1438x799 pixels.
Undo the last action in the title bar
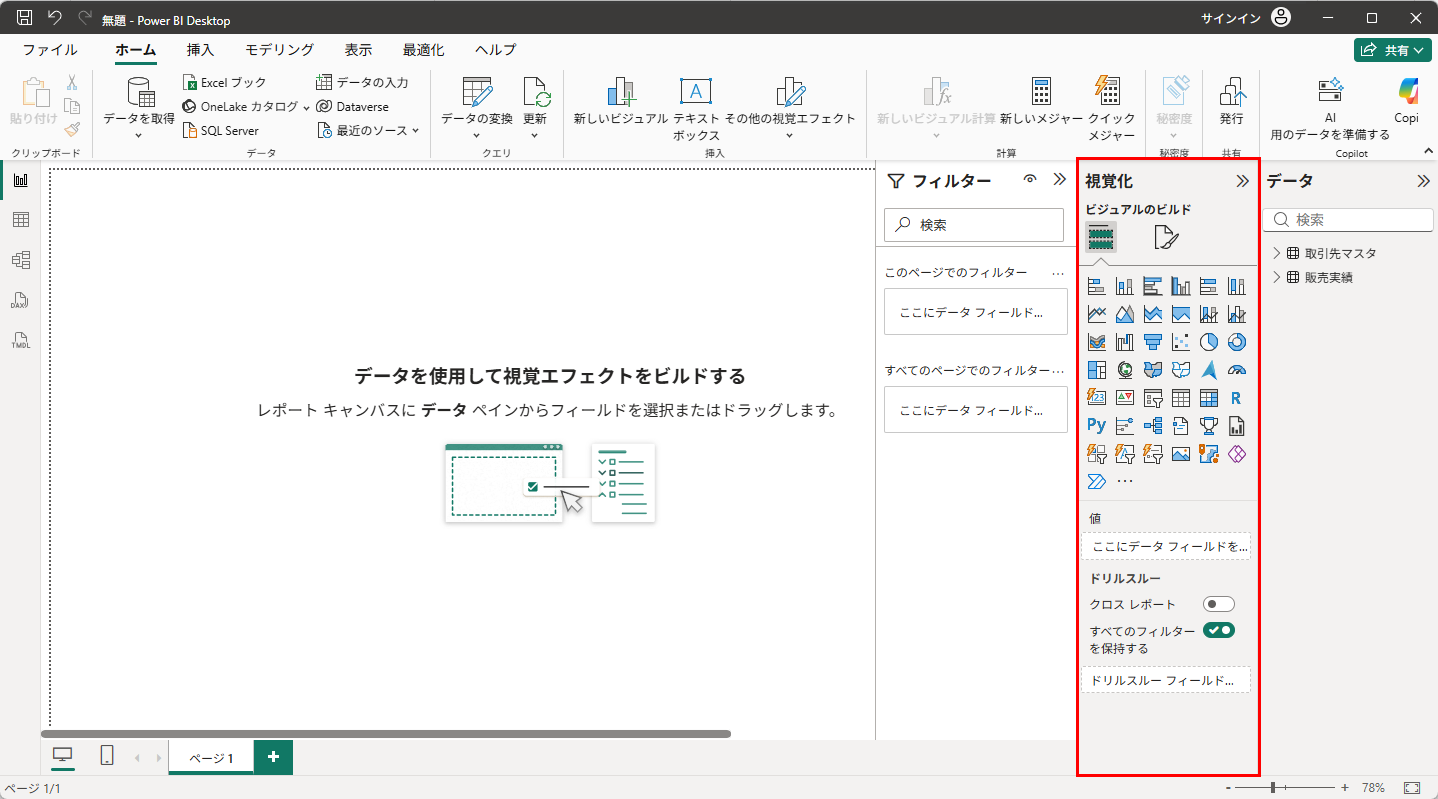[55, 18]
